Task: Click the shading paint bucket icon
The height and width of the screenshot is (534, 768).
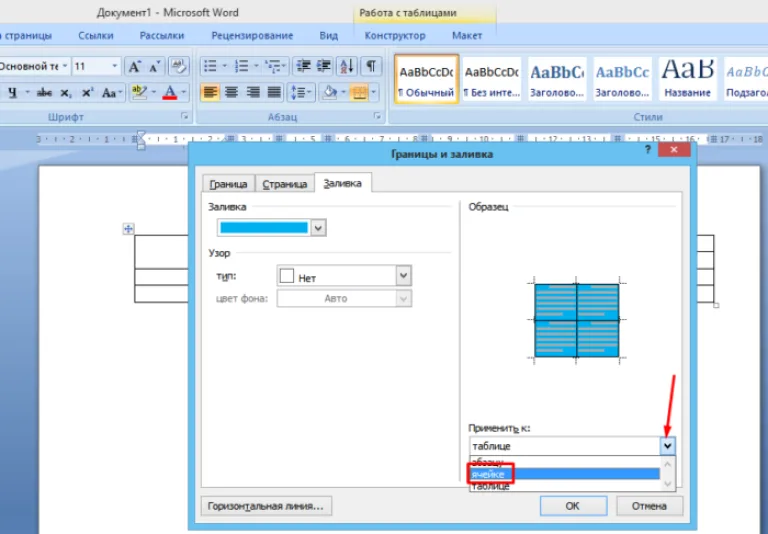Action: point(331,92)
